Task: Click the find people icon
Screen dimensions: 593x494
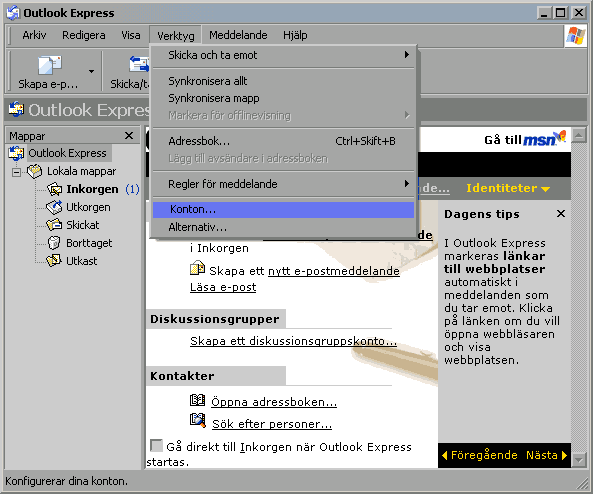Action: 197,420
